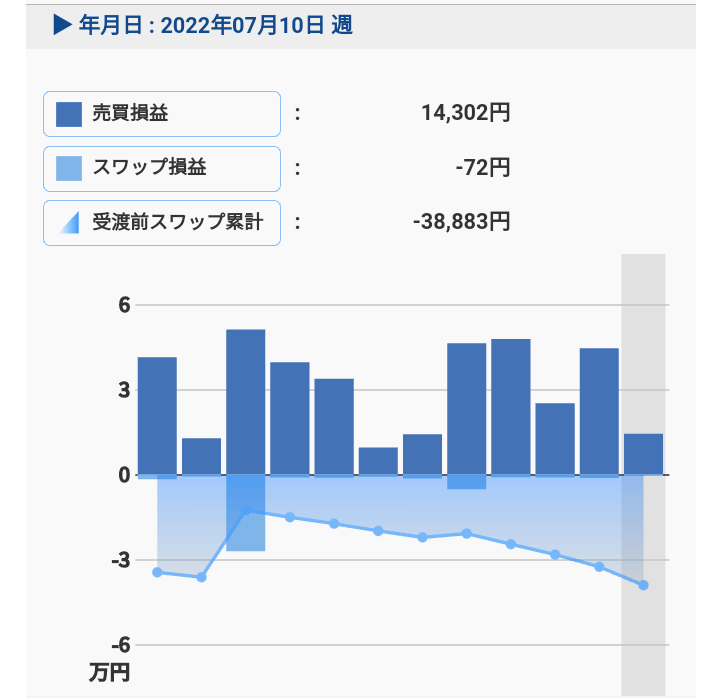
Task: Click the -72円 swap value
Action: 482,168
